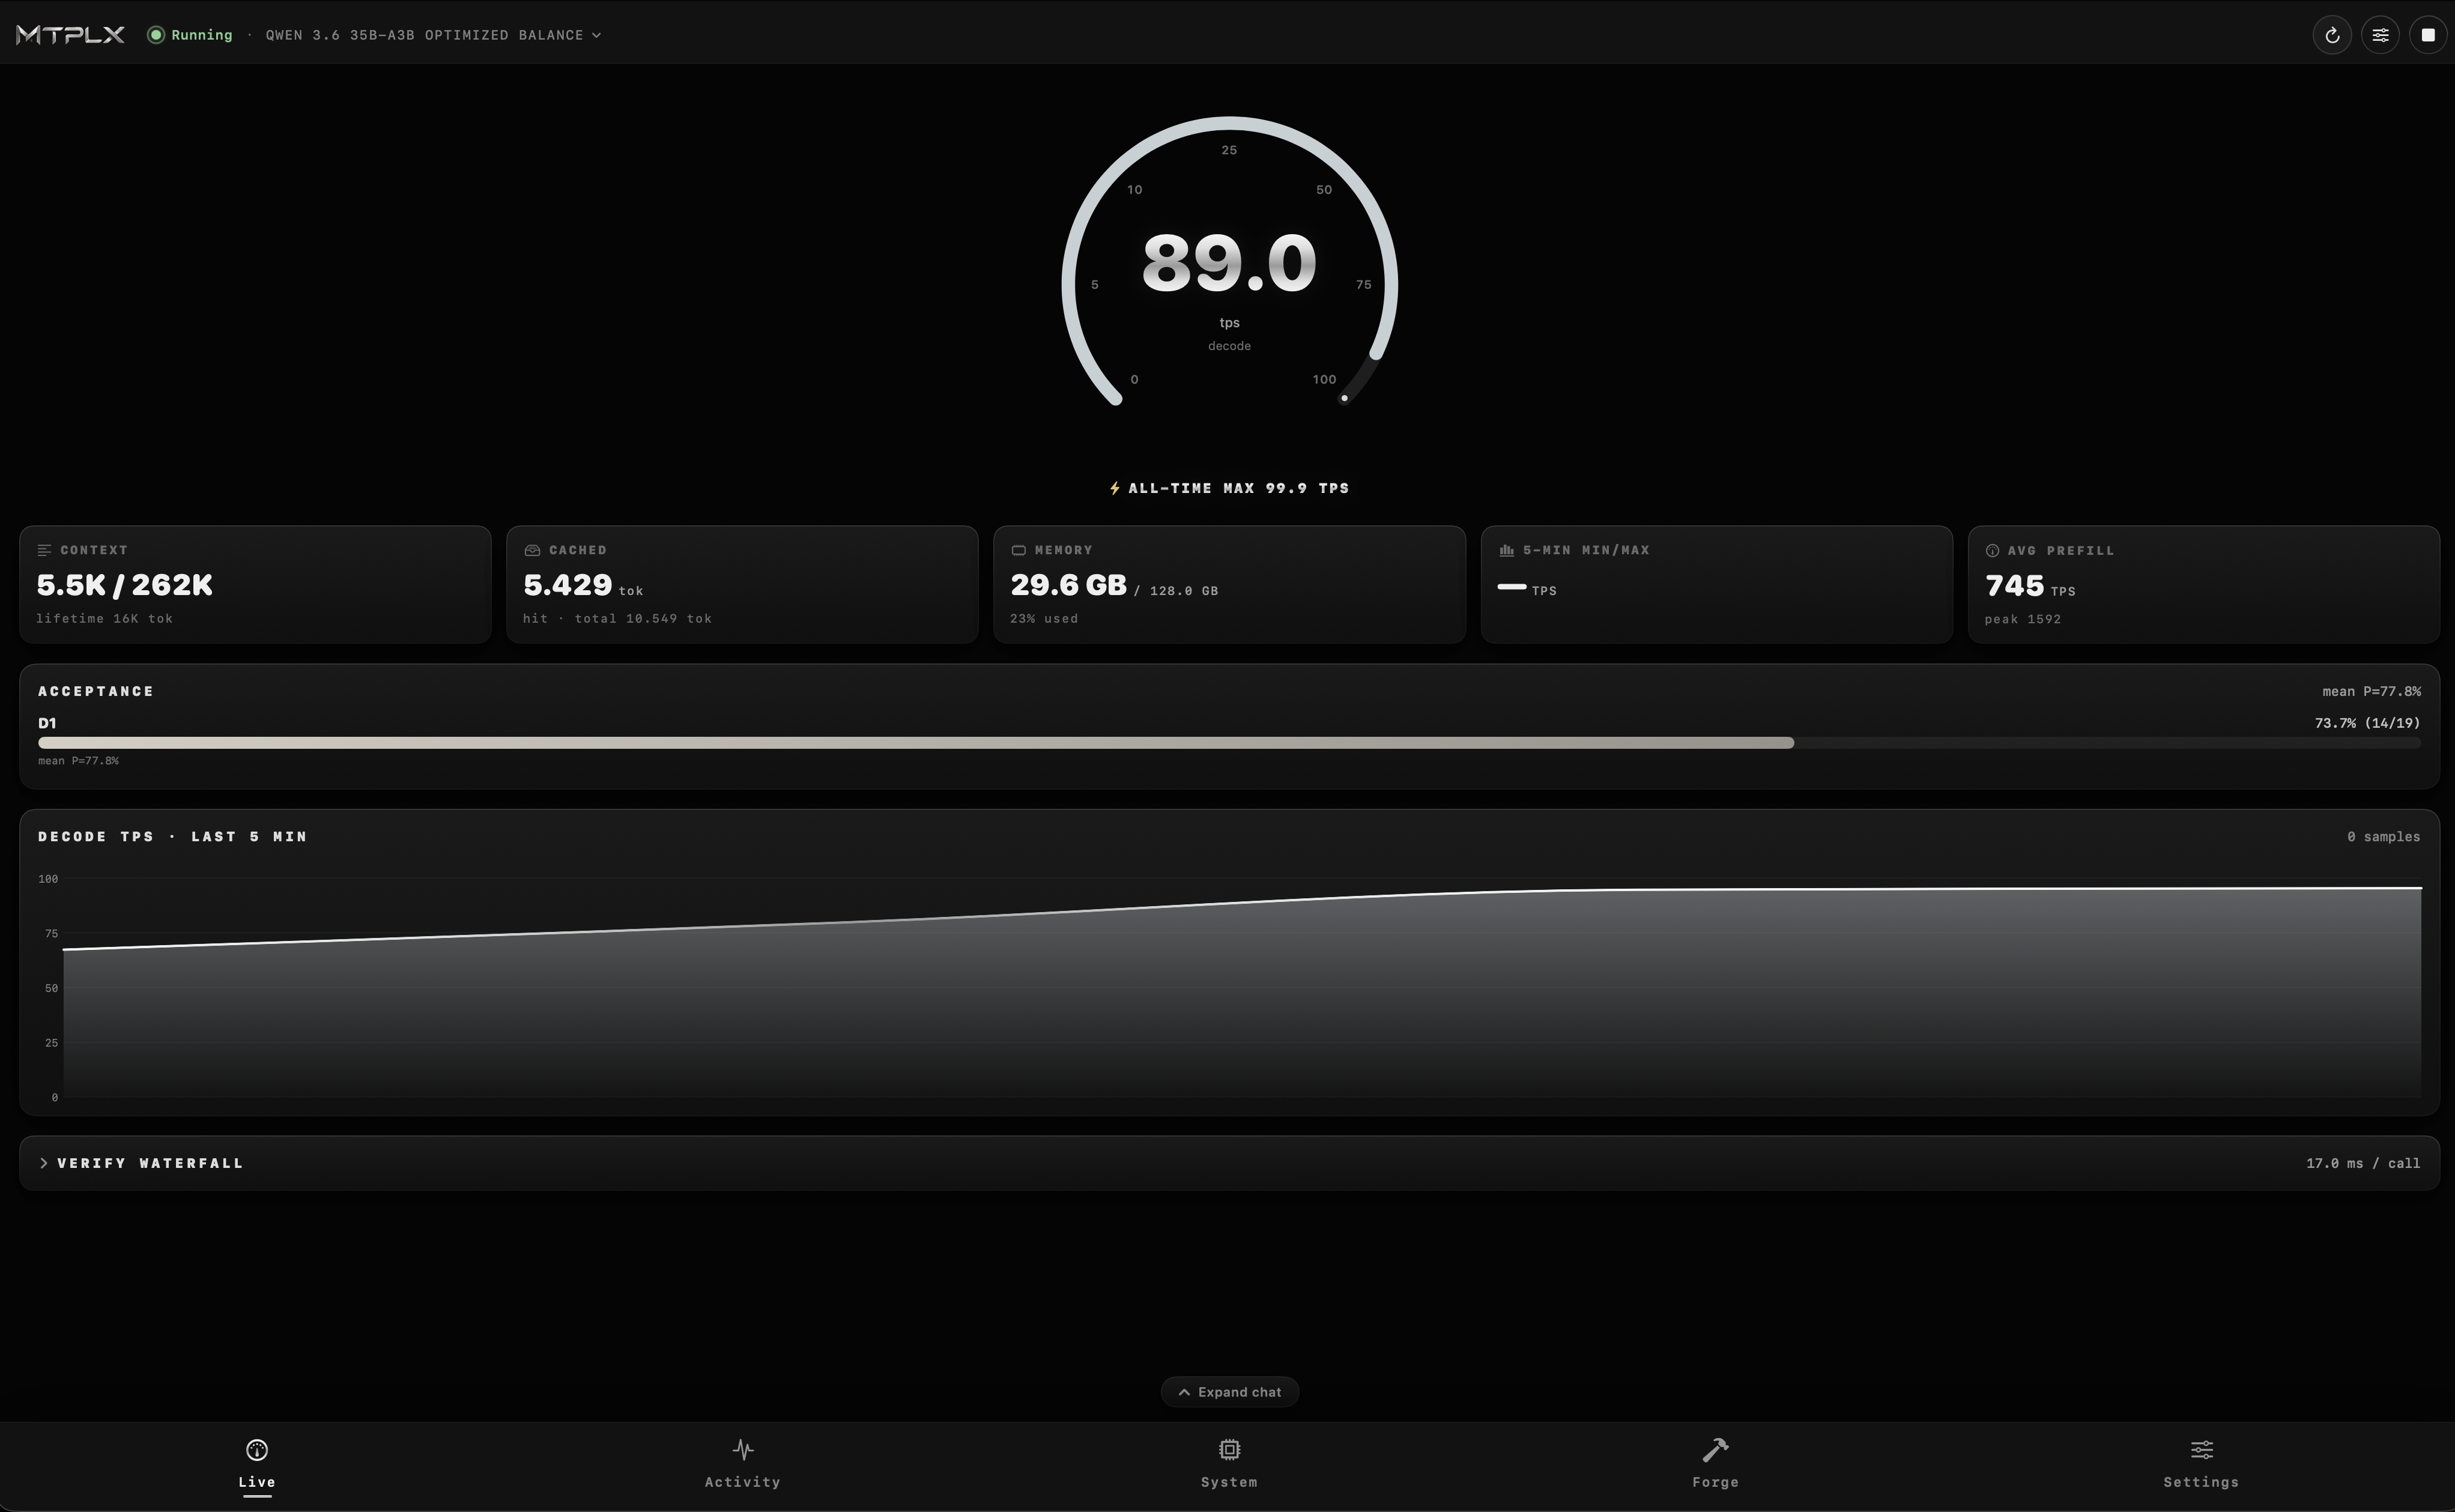
Task: Click the tps decode speedometer gauge
Action: [1229, 262]
